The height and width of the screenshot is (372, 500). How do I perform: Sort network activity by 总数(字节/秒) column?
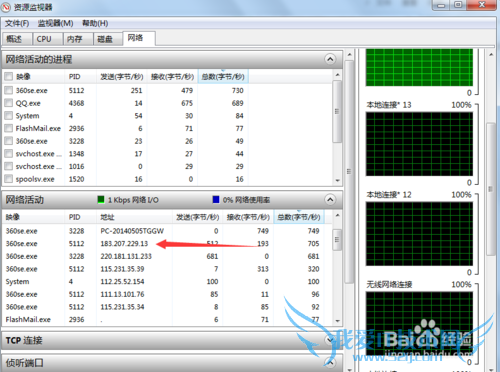[299, 217]
